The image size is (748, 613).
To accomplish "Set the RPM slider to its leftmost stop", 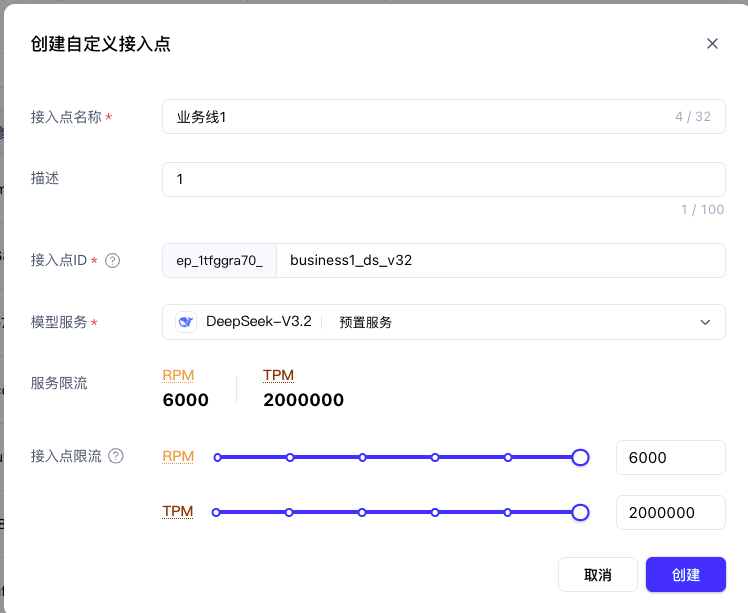I will [x=217, y=457].
